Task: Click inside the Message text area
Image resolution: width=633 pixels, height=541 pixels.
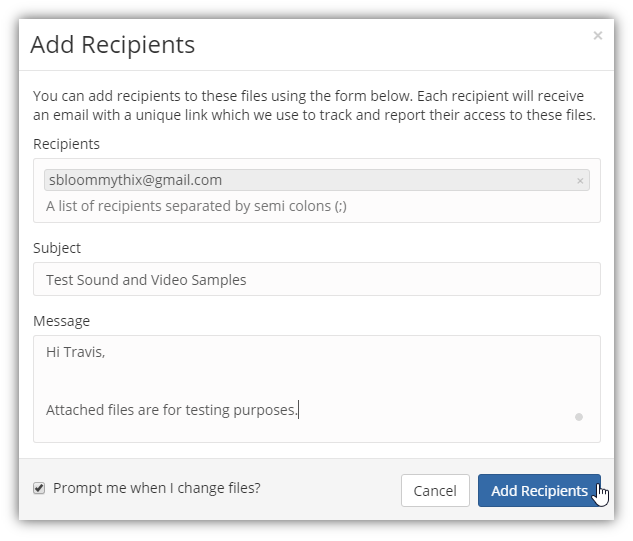Action: click(x=316, y=389)
